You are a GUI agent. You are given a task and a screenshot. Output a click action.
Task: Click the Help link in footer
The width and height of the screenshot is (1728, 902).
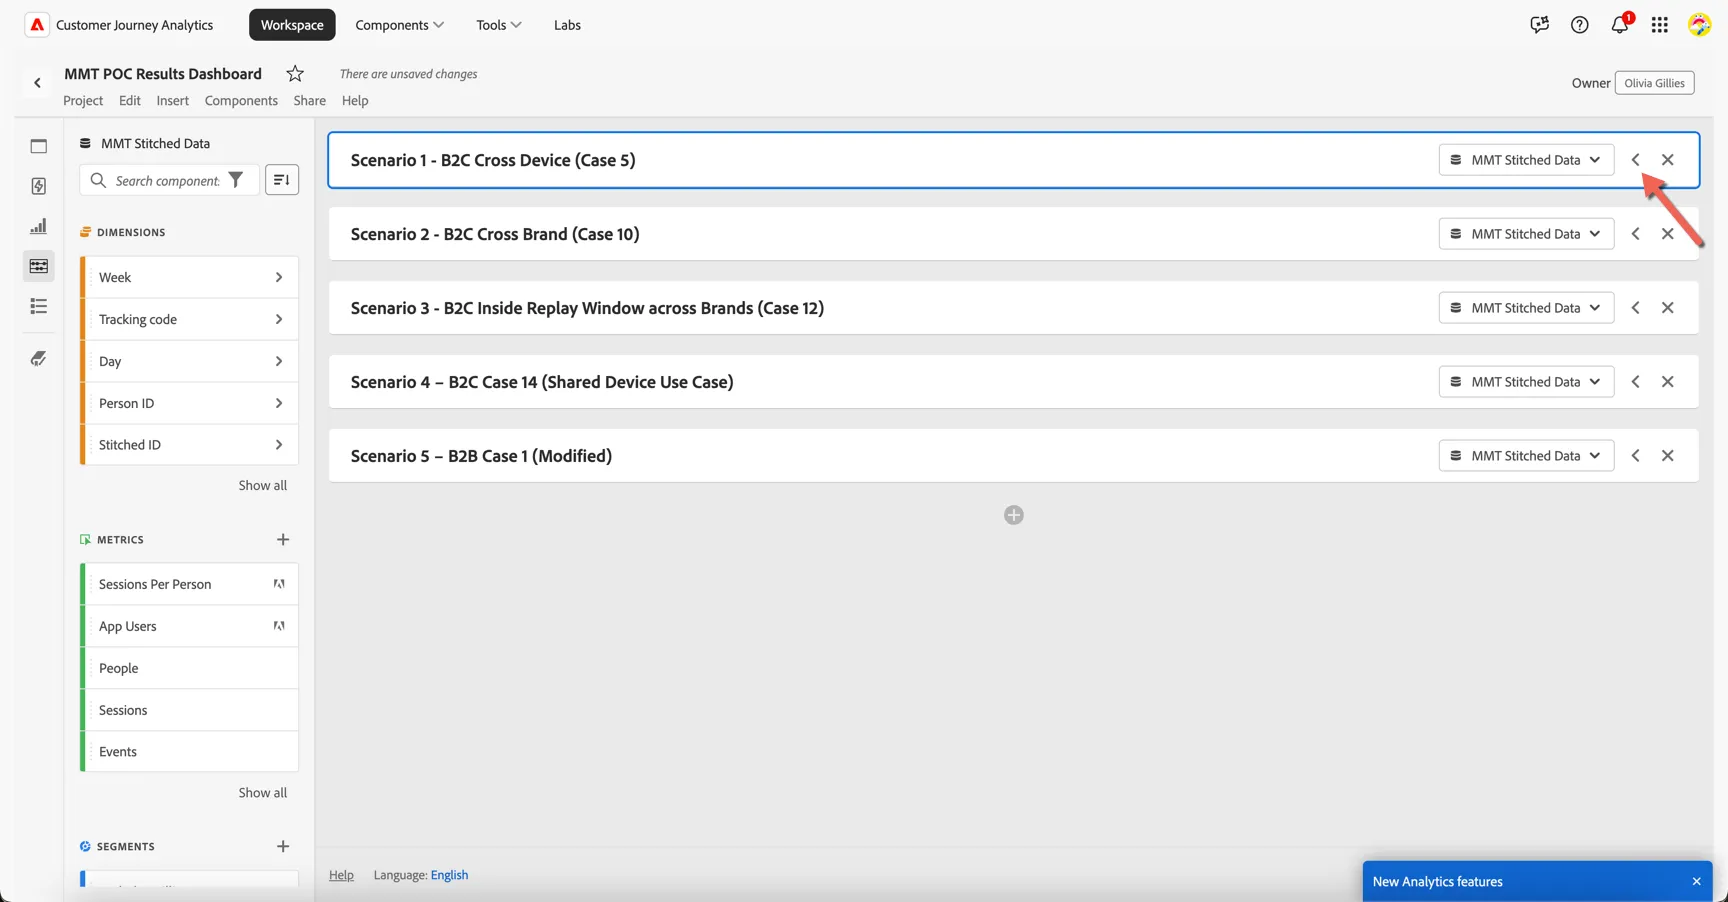(341, 875)
